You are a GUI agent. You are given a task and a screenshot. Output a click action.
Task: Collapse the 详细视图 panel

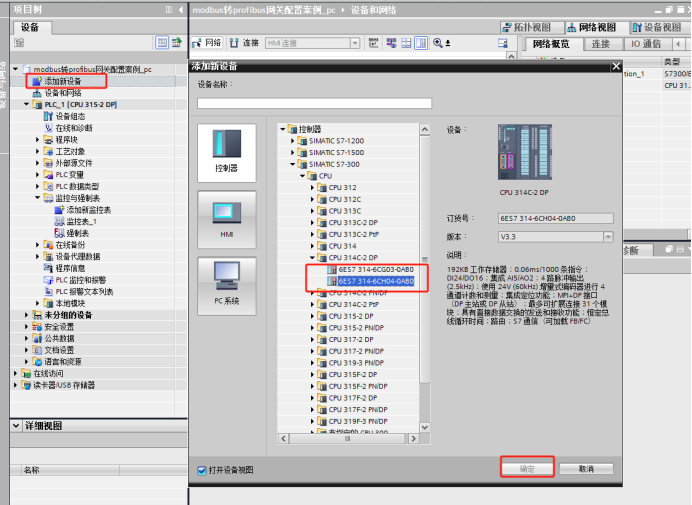coord(16,426)
